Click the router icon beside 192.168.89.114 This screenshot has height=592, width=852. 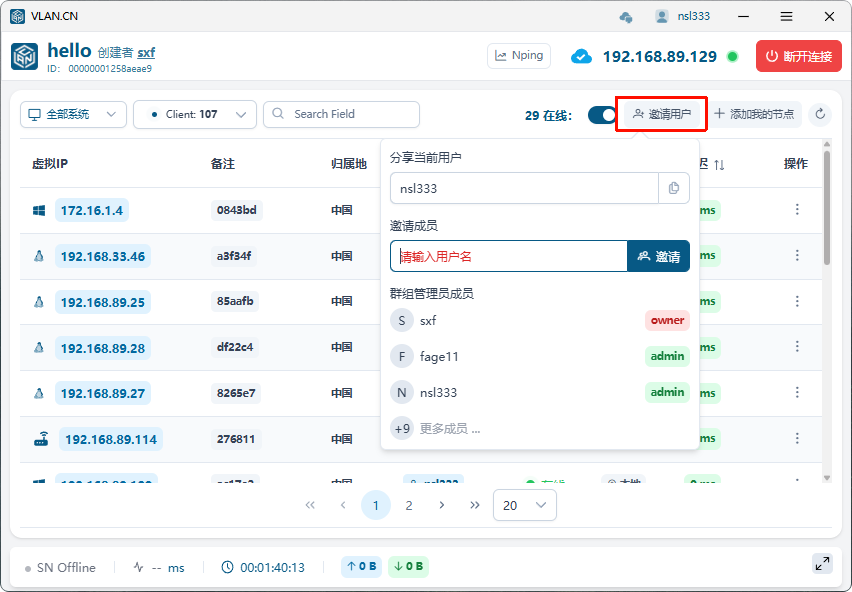[x=41, y=439]
